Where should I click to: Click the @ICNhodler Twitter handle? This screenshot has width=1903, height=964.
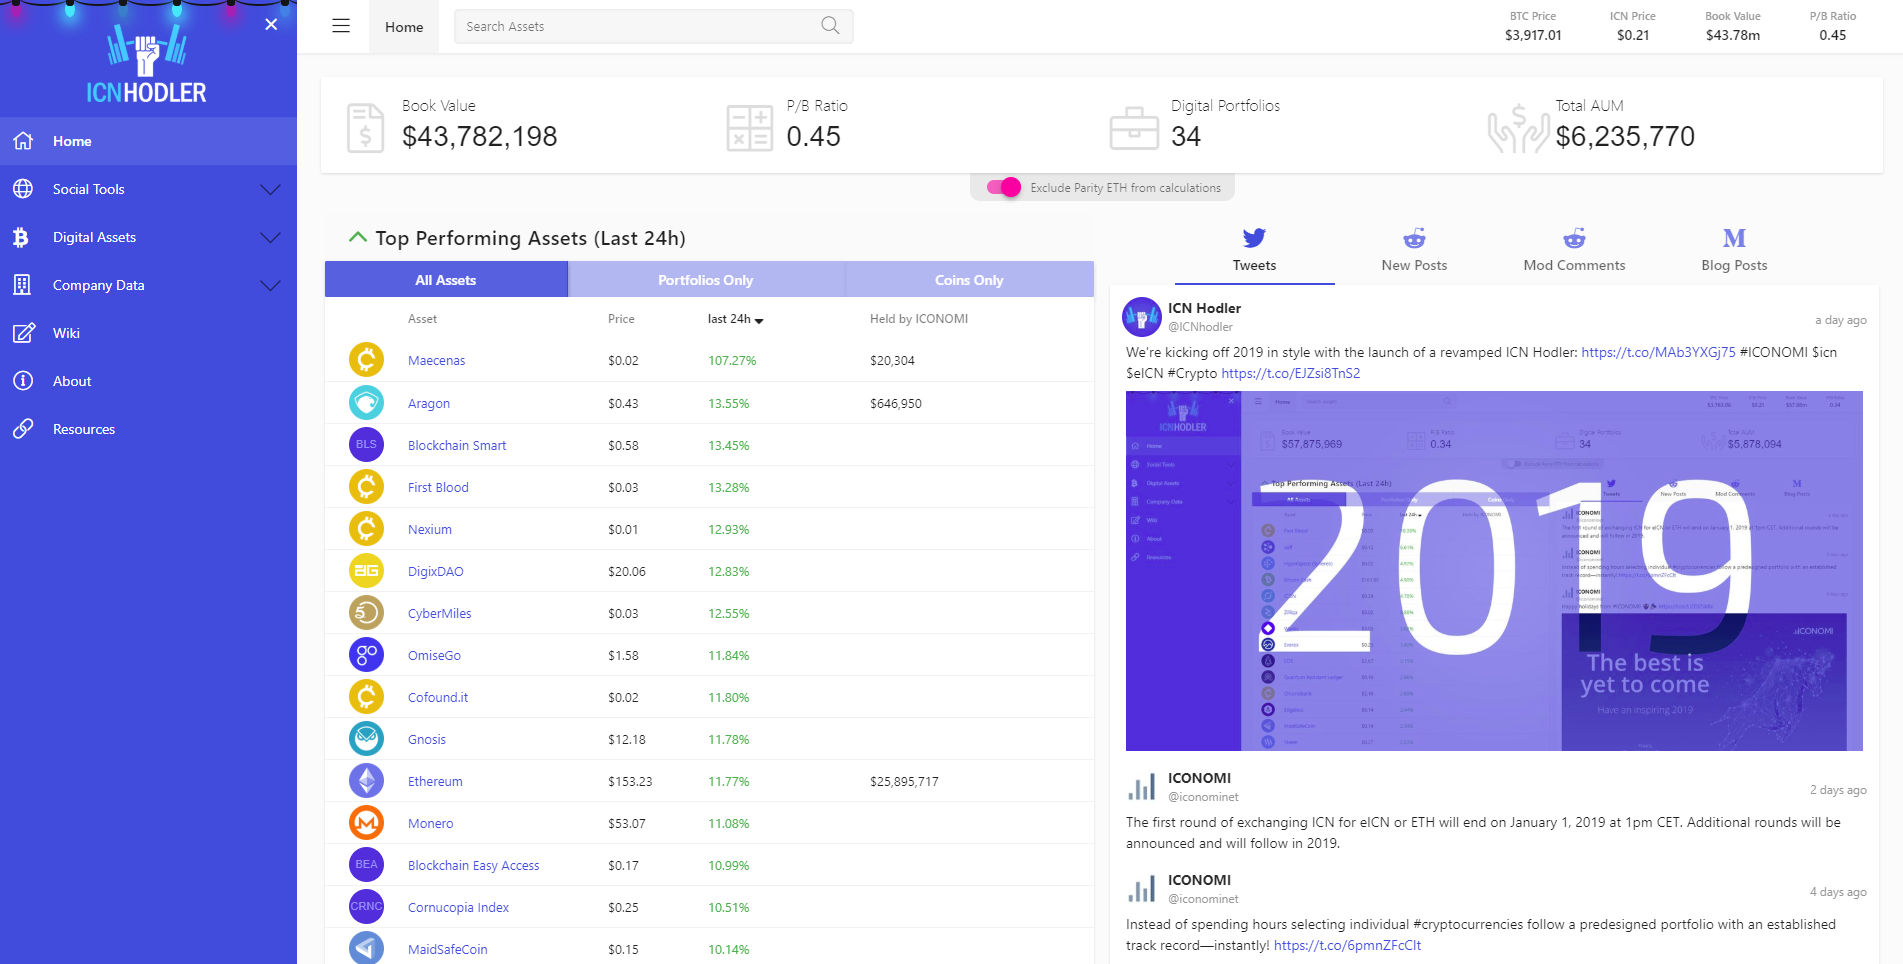tap(1200, 327)
